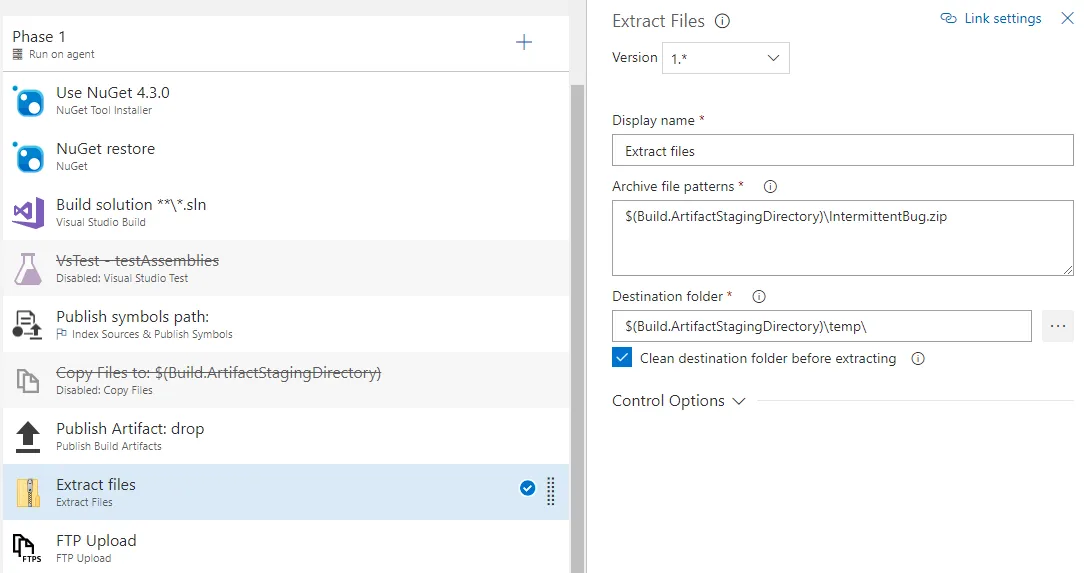
Task: Click the drag handle on Extract files
Action: tap(551, 491)
